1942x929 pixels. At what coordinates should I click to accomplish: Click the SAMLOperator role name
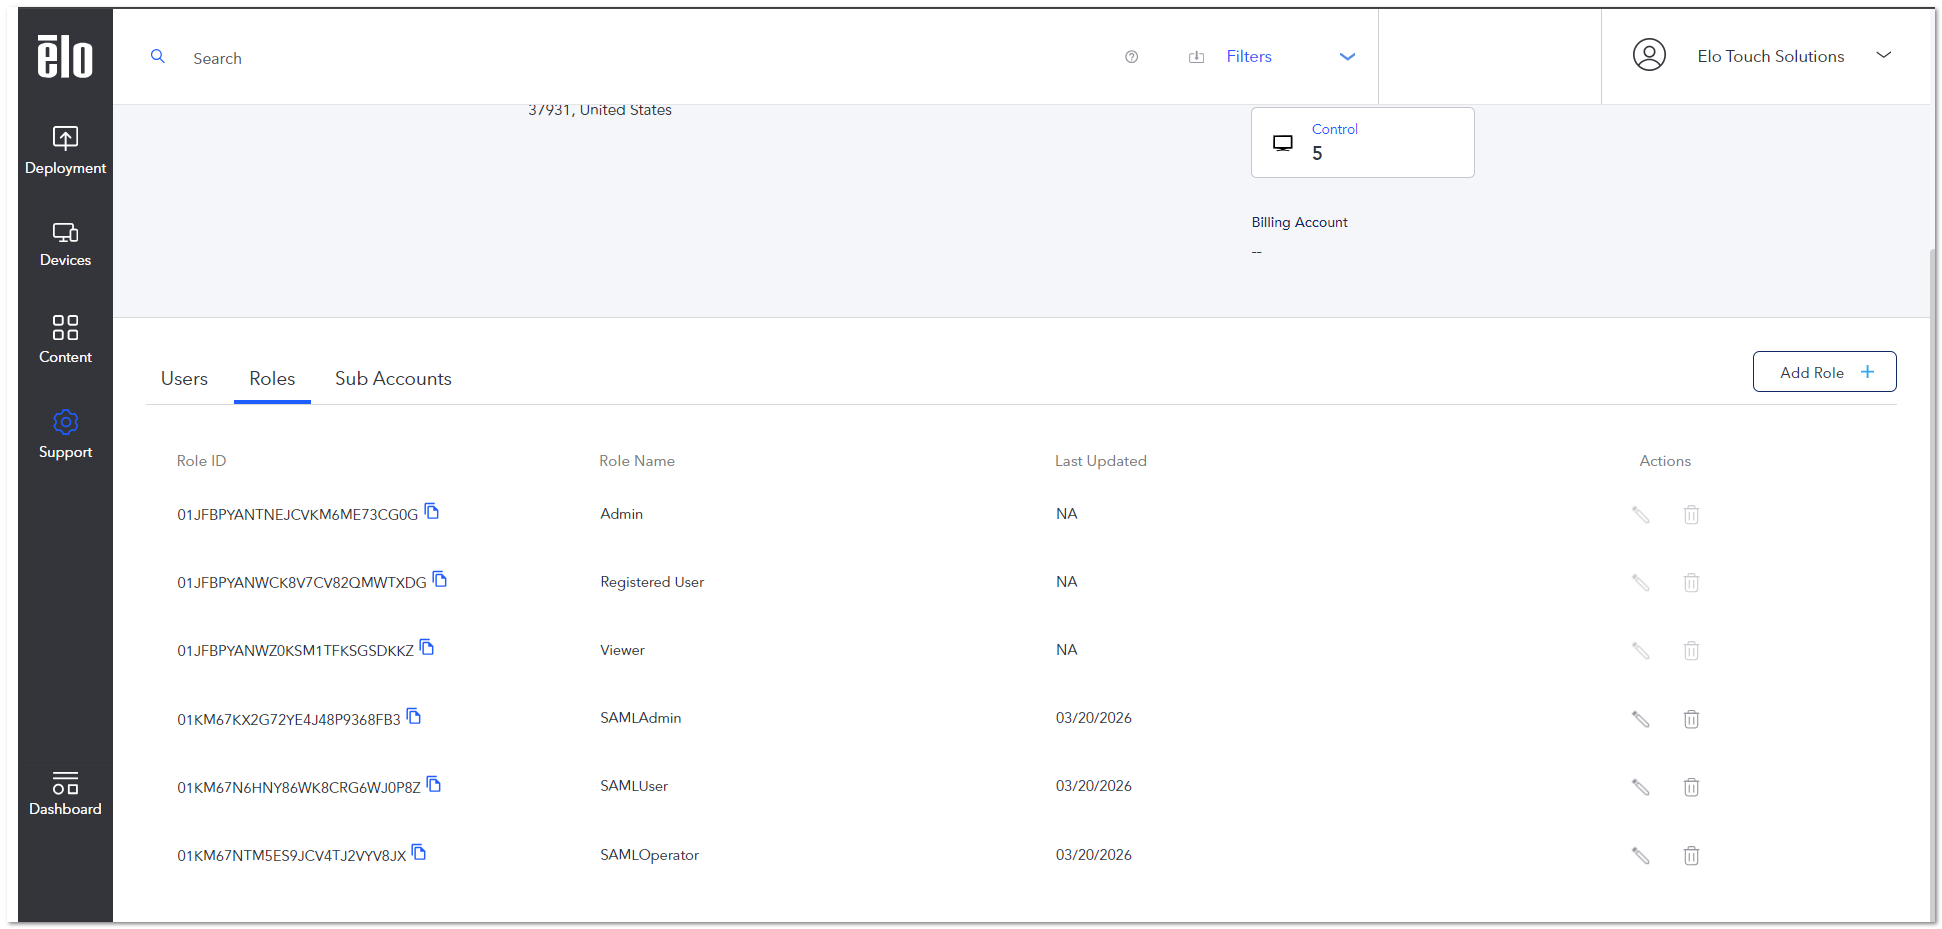649,855
